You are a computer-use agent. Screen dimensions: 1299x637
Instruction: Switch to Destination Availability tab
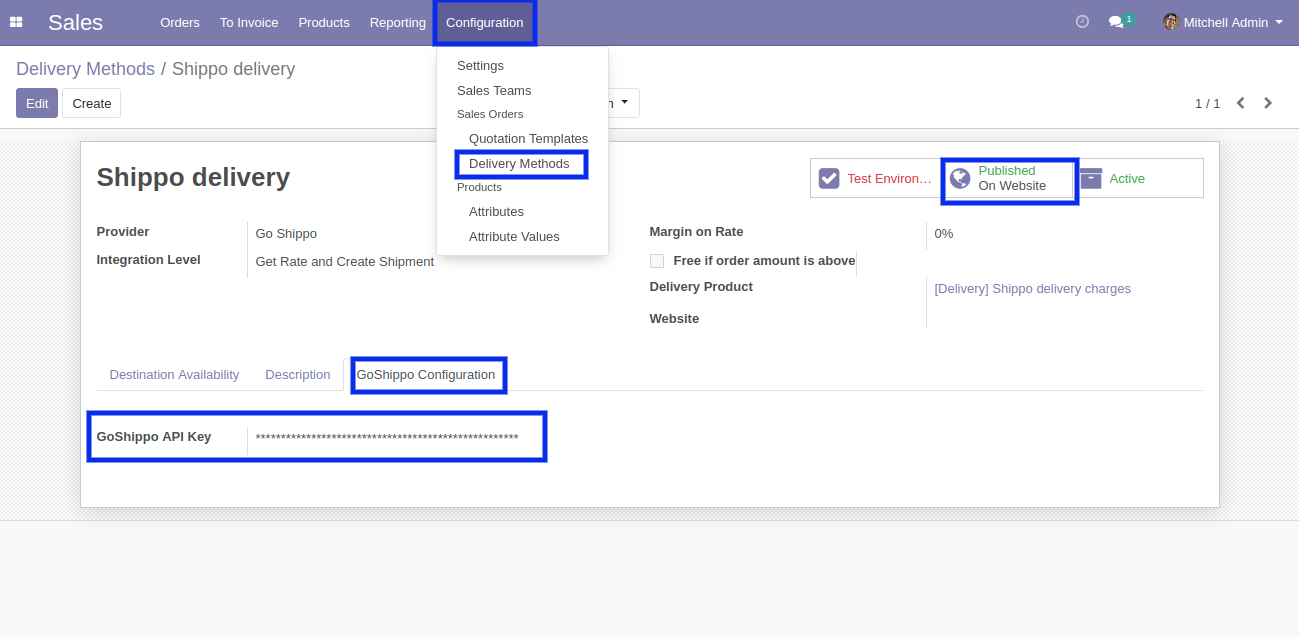pos(174,375)
